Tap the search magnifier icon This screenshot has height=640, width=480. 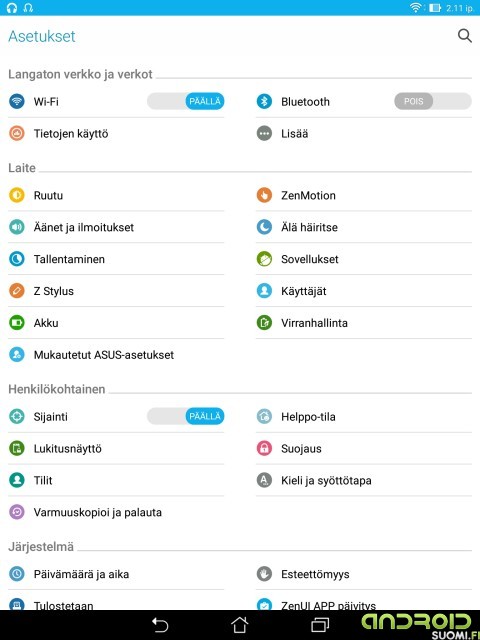pyautogui.click(x=464, y=36)
